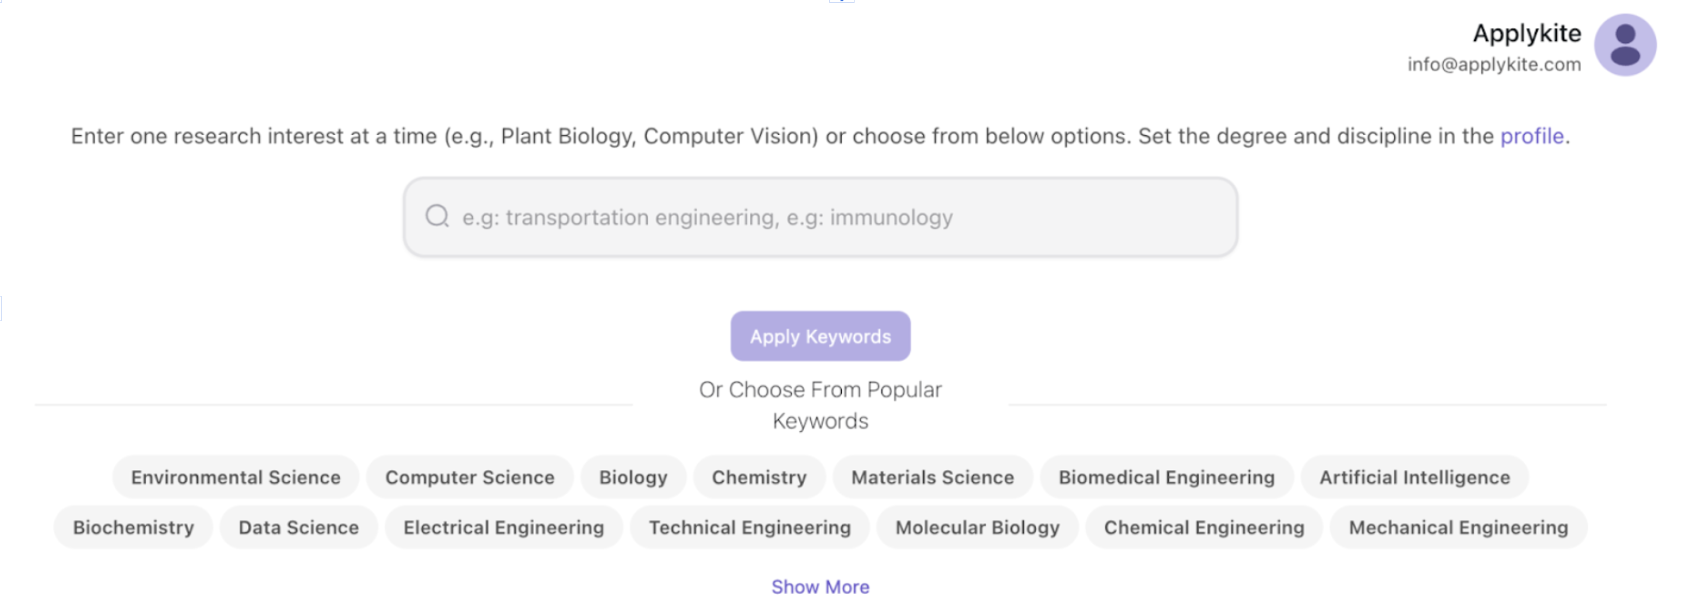Select the Biochemistry keyword chip
Viewport: 1682px width, 612px height.
(x=133, y=527)
